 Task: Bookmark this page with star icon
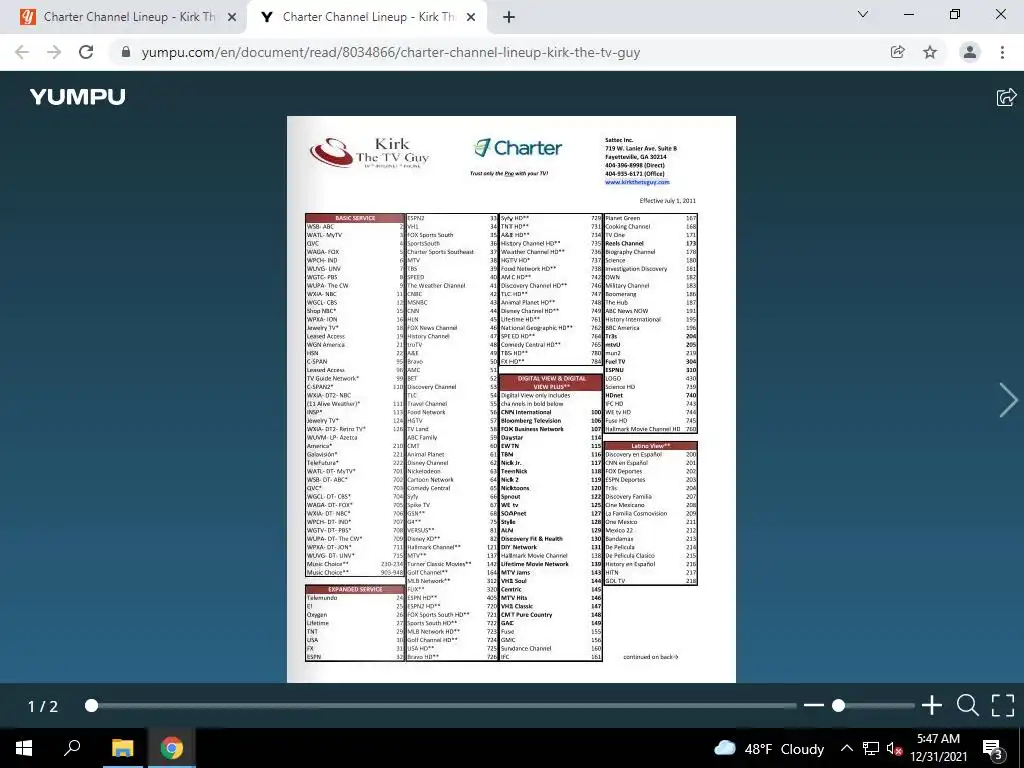930,52
